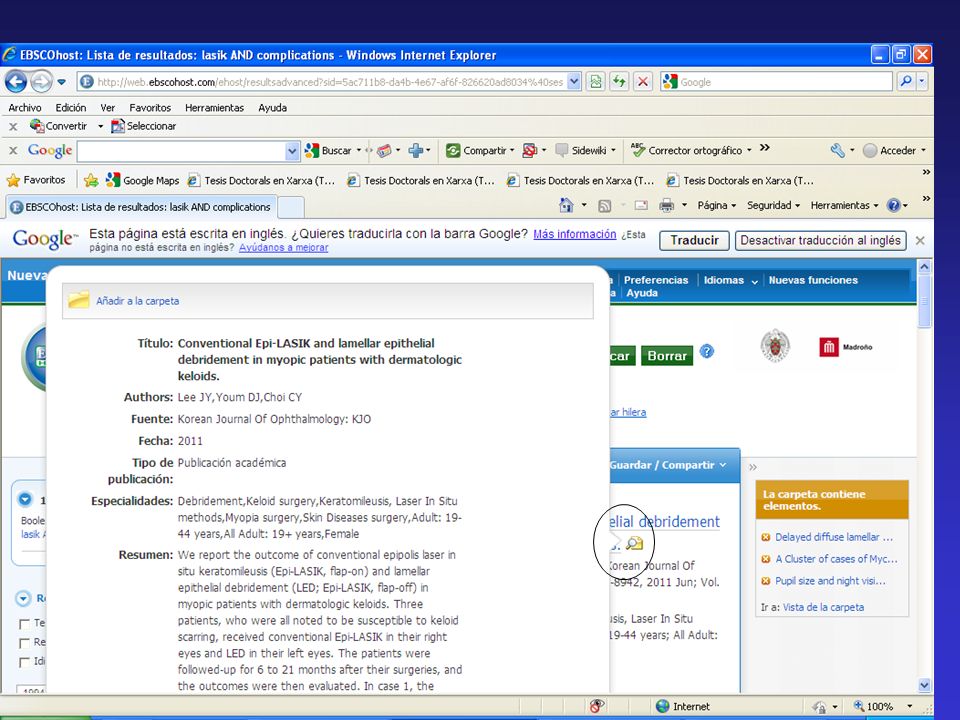Click the Preferencias link in the top bar
The height and width of the screenshot is (720, 960).
[x=656, y=280]
